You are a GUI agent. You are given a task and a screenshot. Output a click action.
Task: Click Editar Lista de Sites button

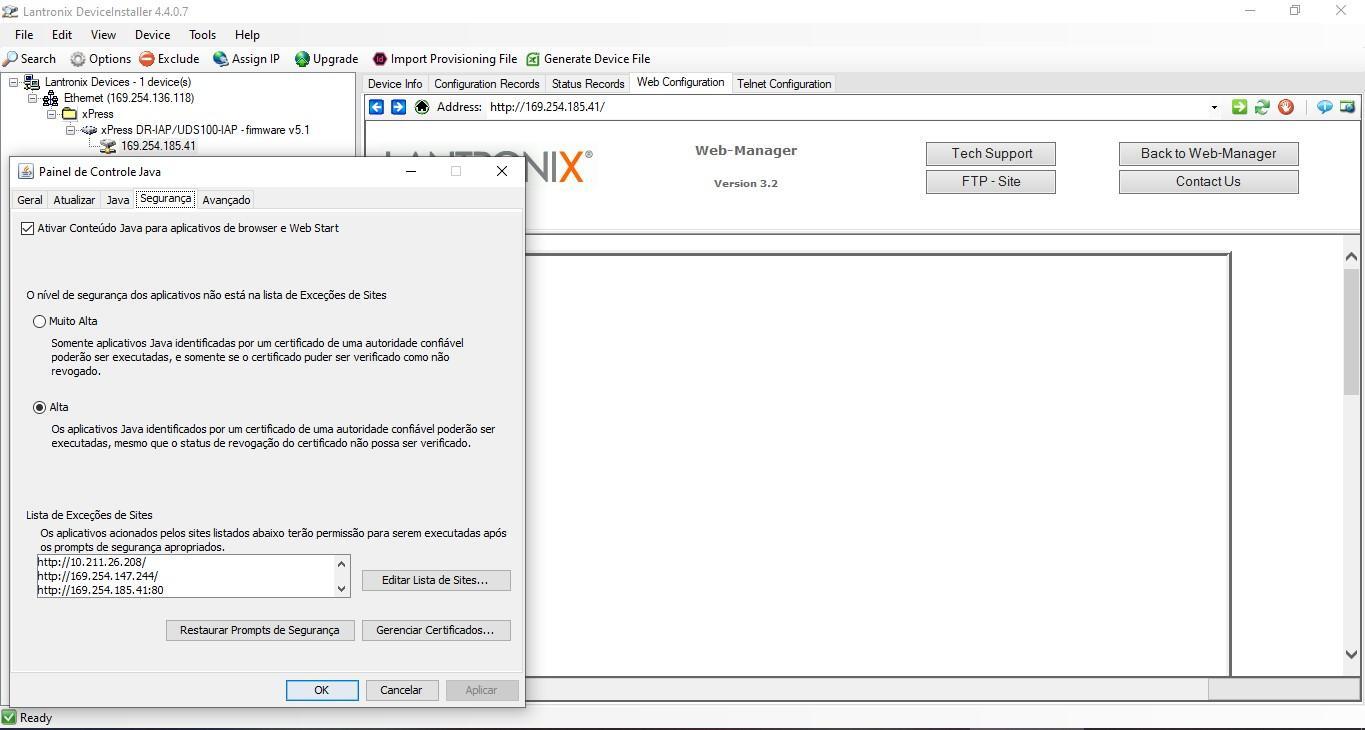pos(436,580)
